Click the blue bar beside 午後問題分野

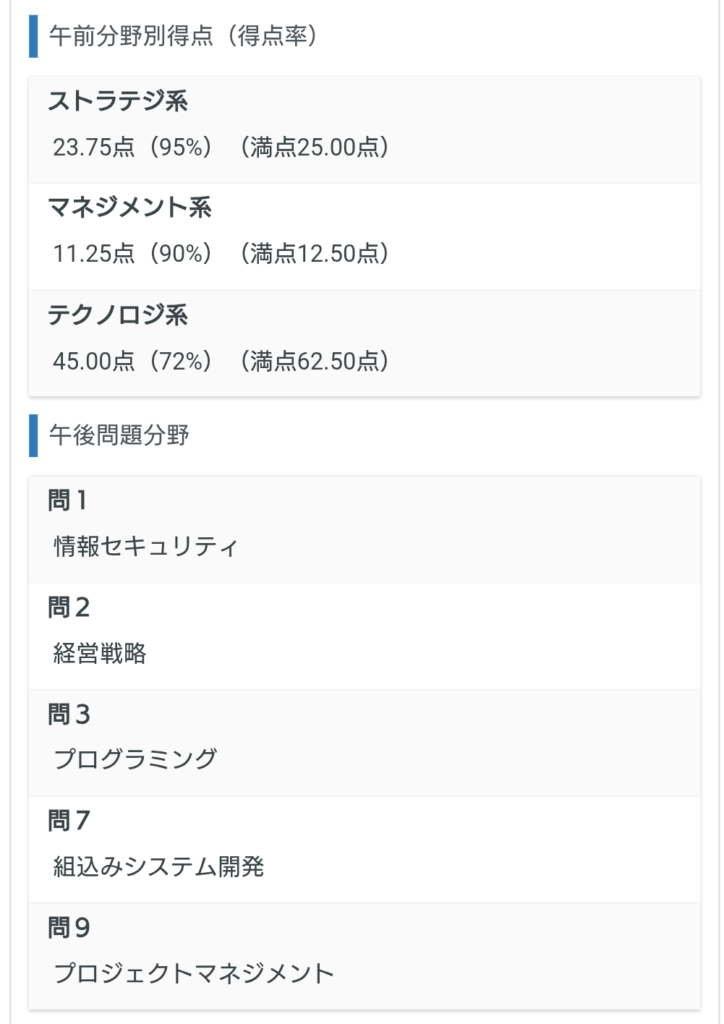[33, 436]
